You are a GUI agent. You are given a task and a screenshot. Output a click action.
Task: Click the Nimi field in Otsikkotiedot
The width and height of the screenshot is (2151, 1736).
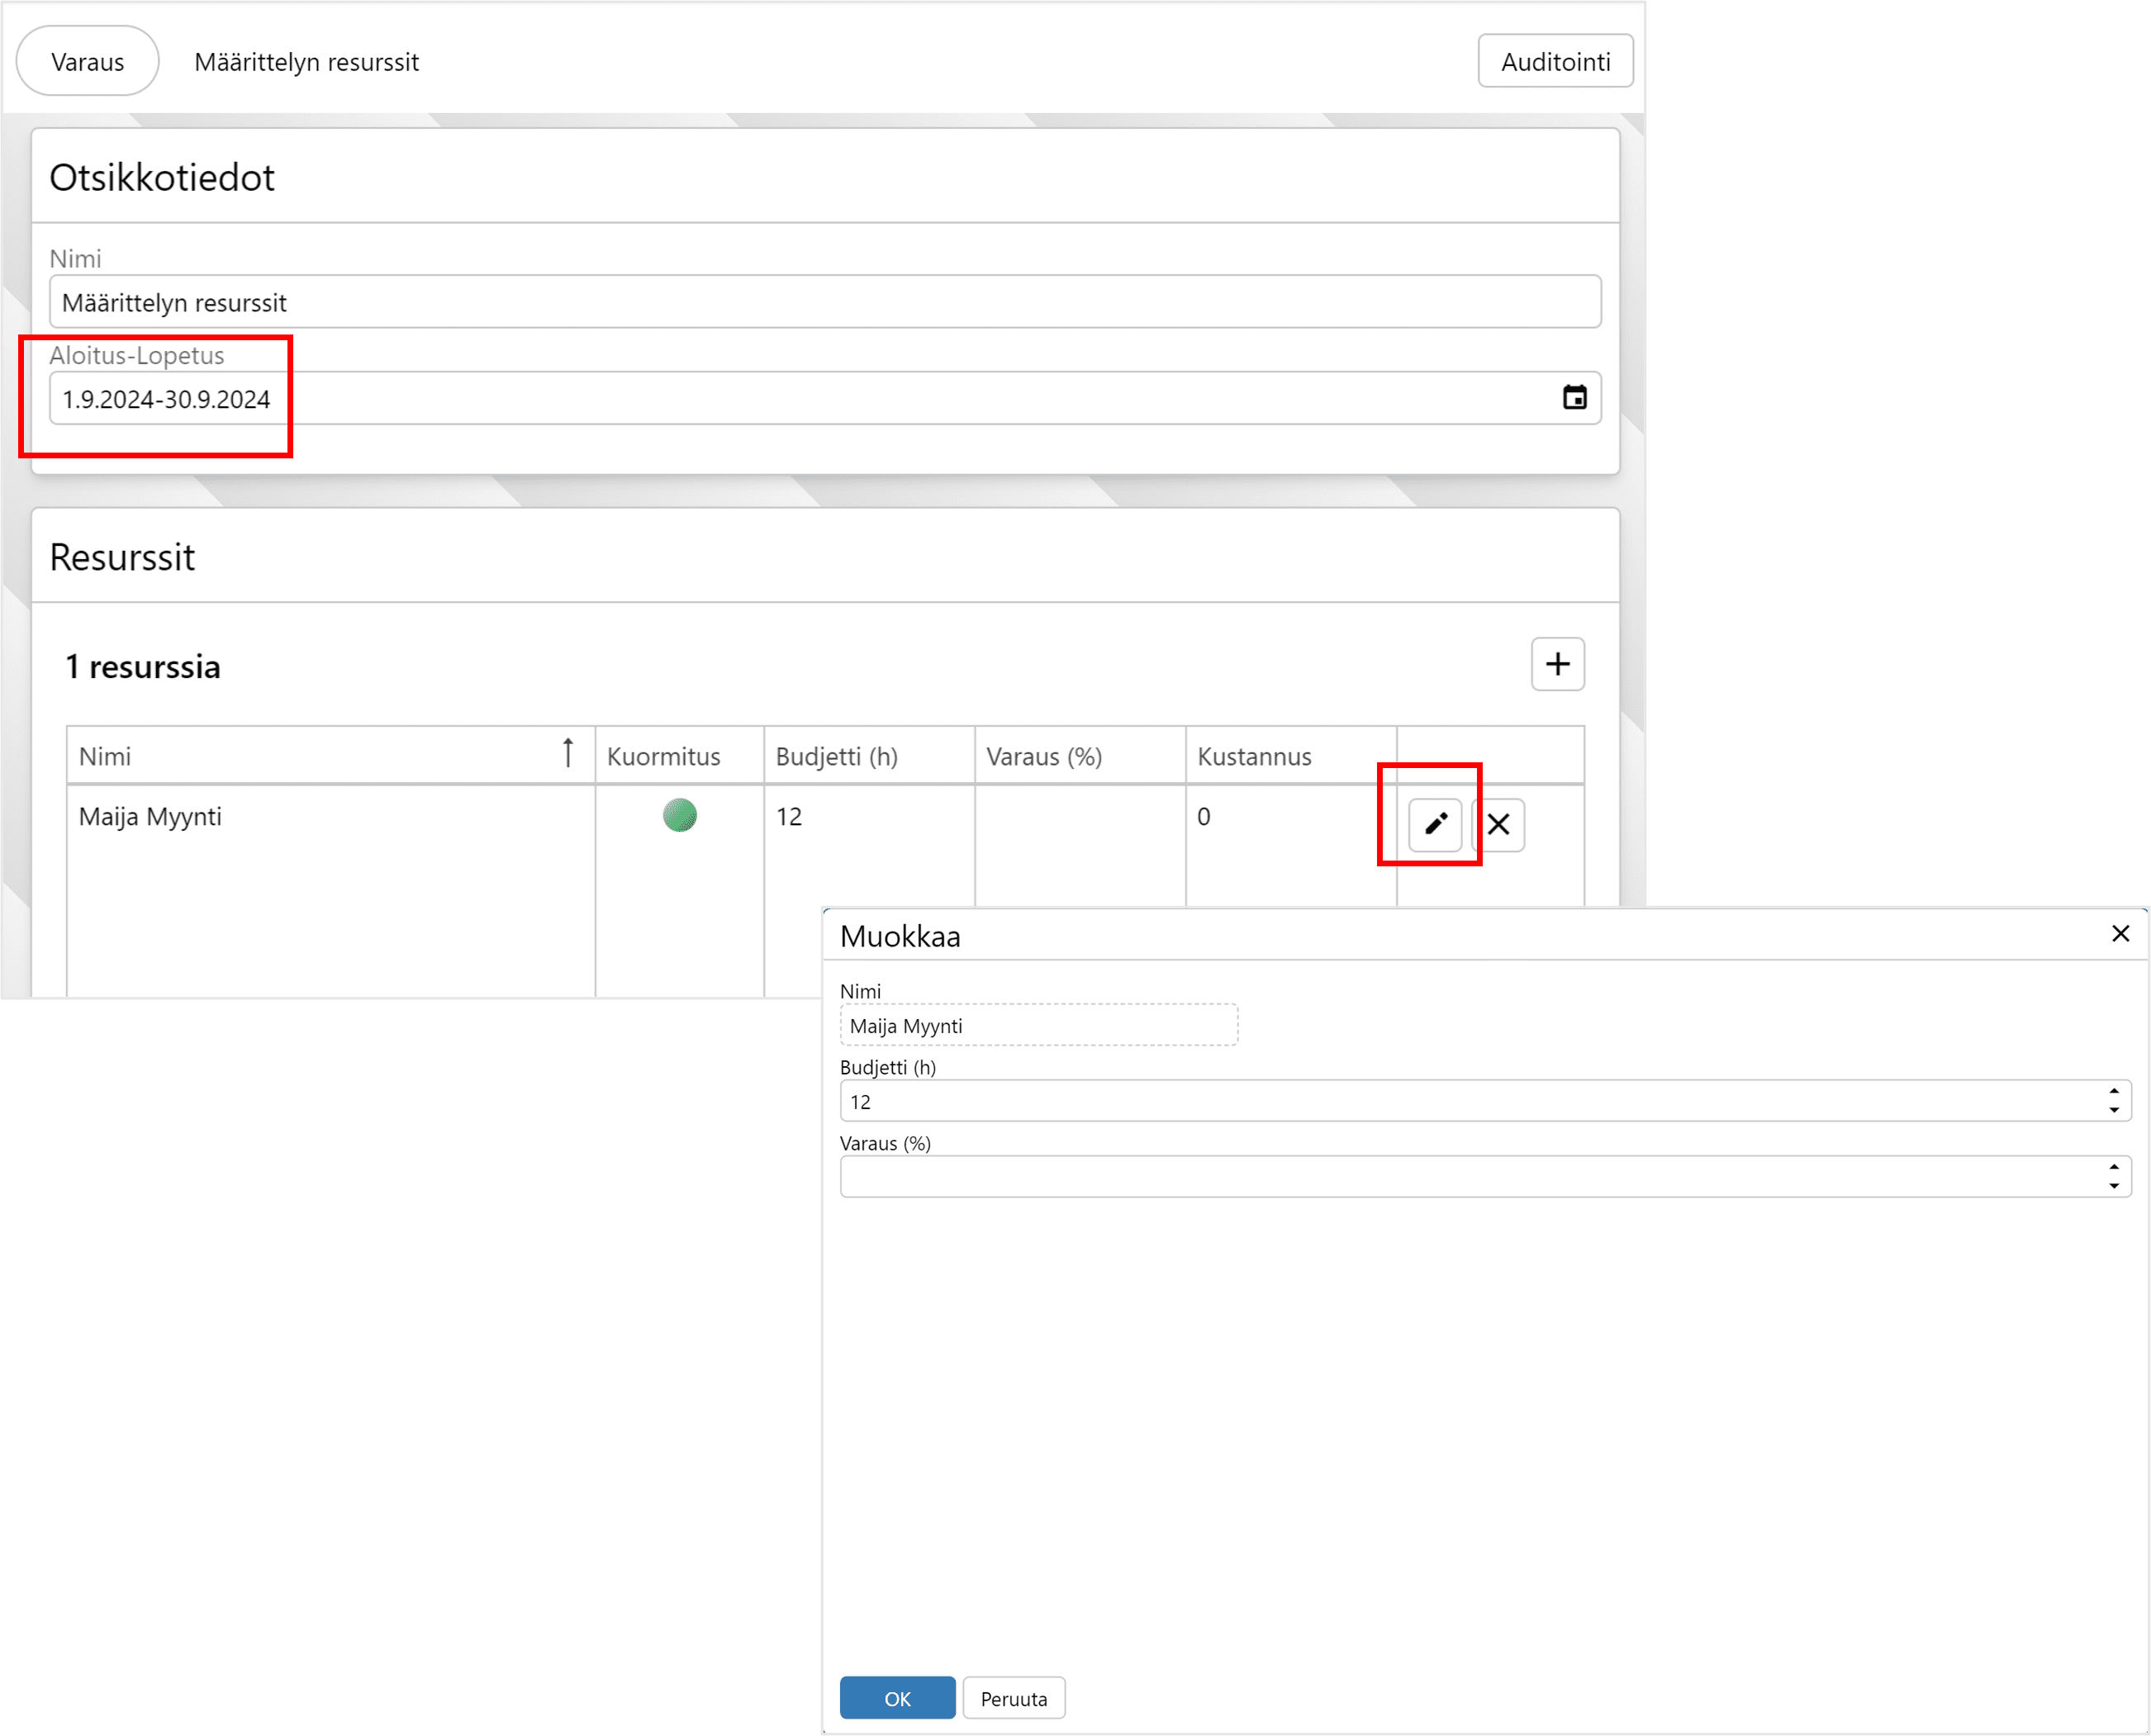coord(824,302)
